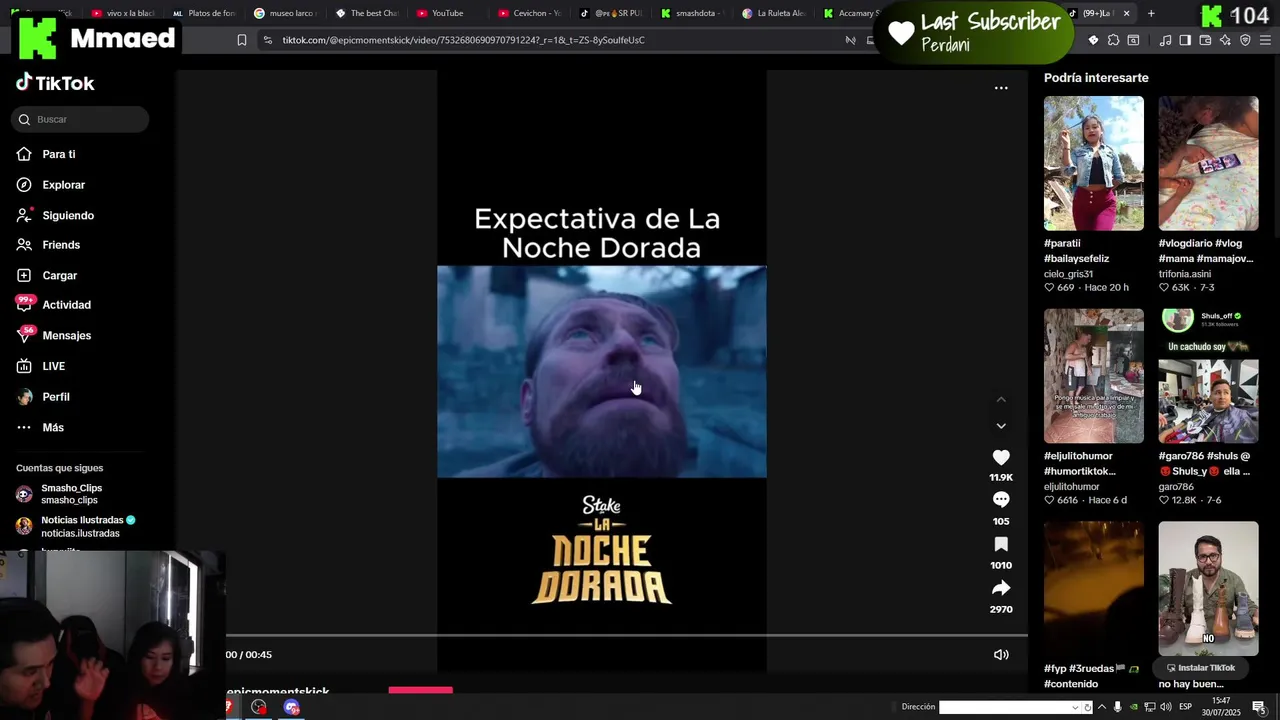
Task: Switch to The best Cha browser tab
Action: click(x=367, y=13)
